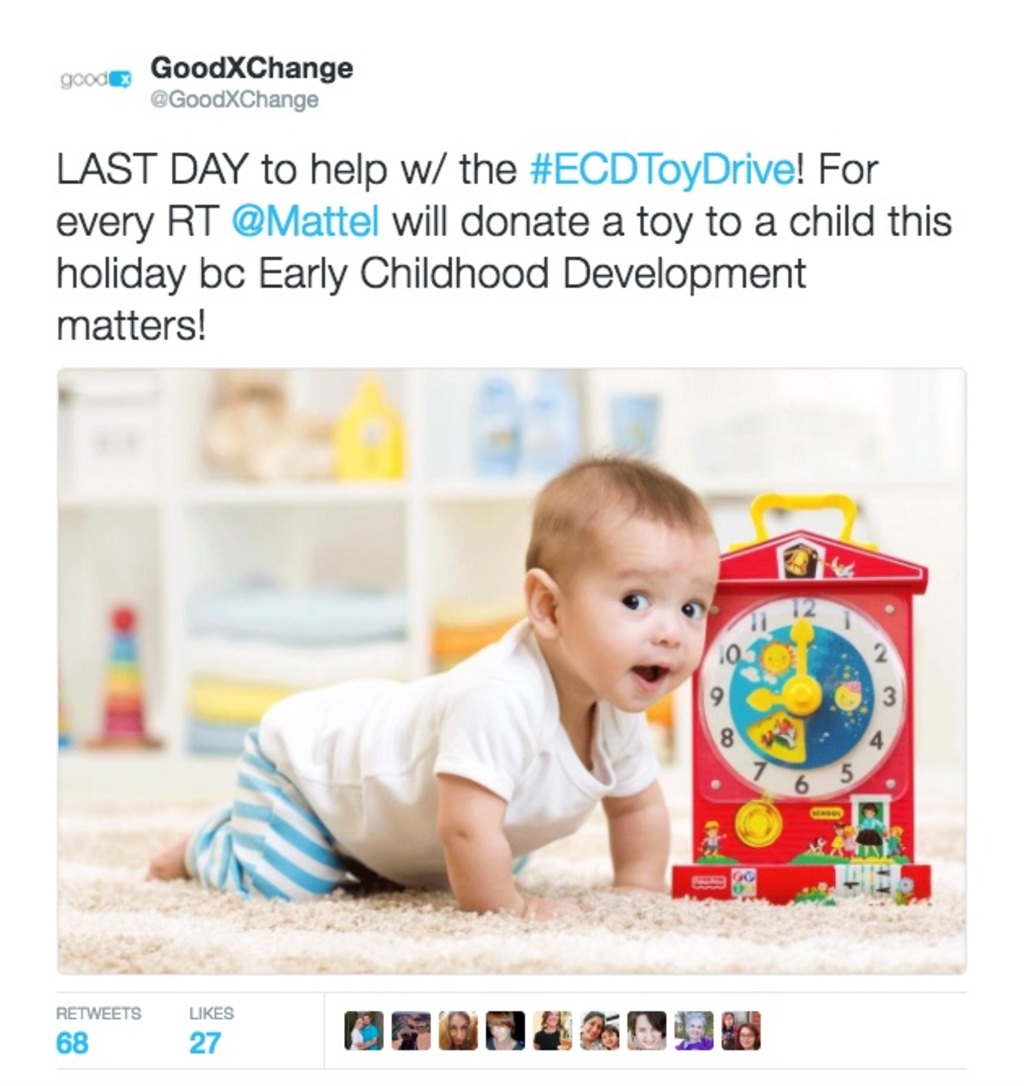Image resolution: width=1024 pixels, height=1086 pixels.
Task: Open avatar of short-haired person on dark background
Action: 505,1031
